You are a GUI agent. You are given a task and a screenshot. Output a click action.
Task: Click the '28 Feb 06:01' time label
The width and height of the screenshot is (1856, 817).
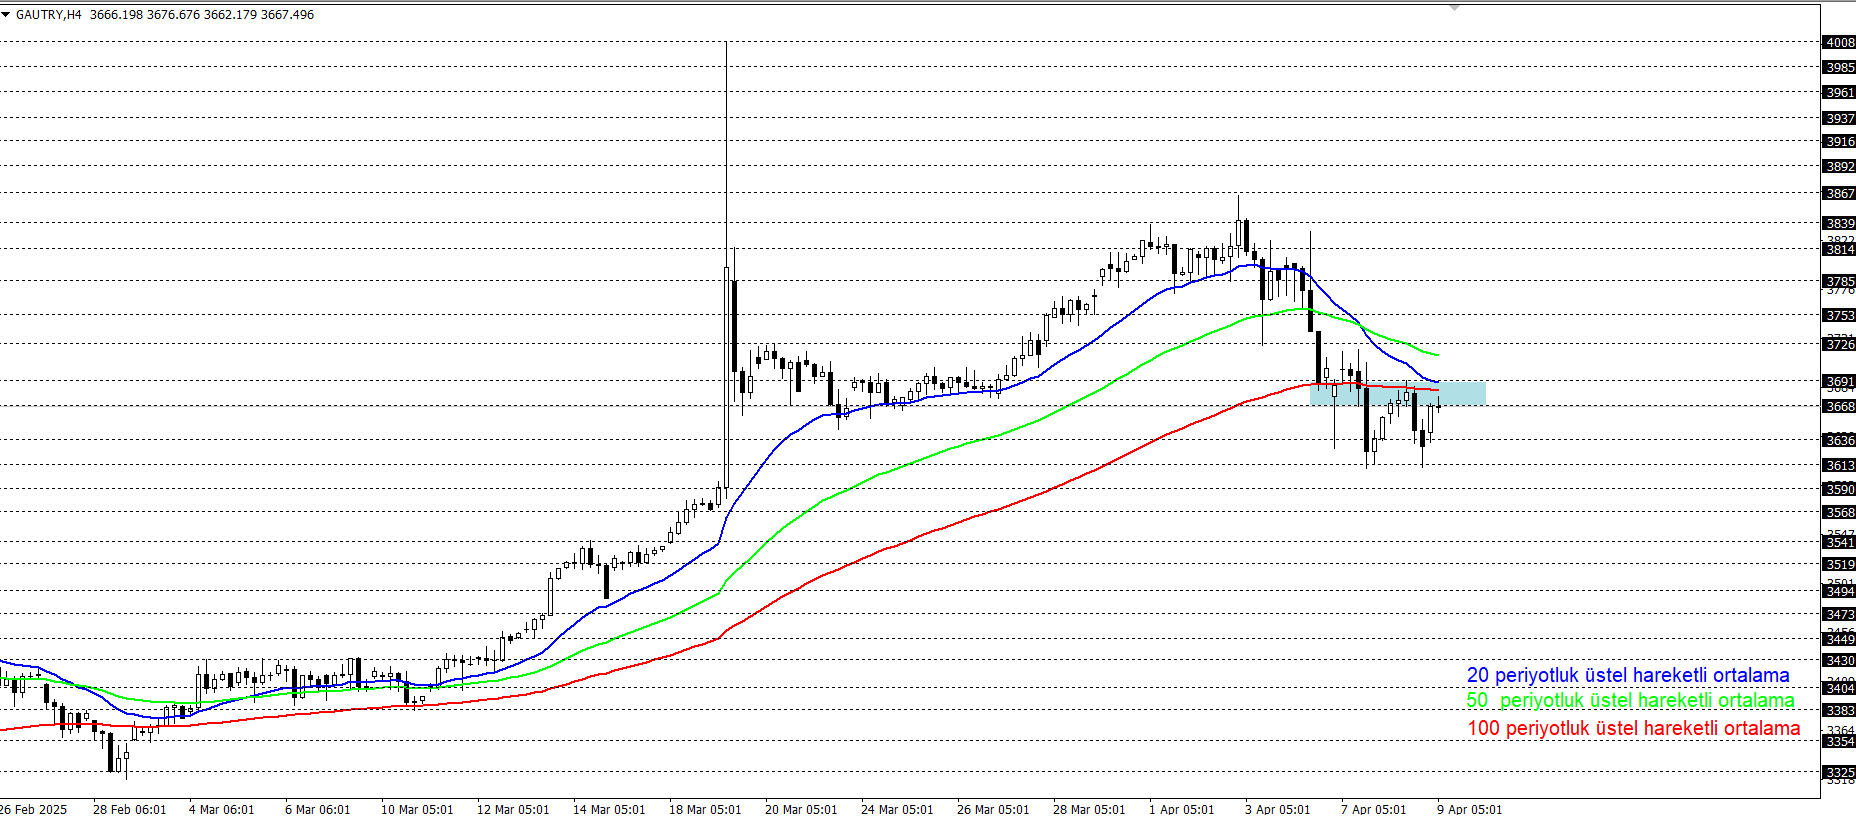[130, 809]
